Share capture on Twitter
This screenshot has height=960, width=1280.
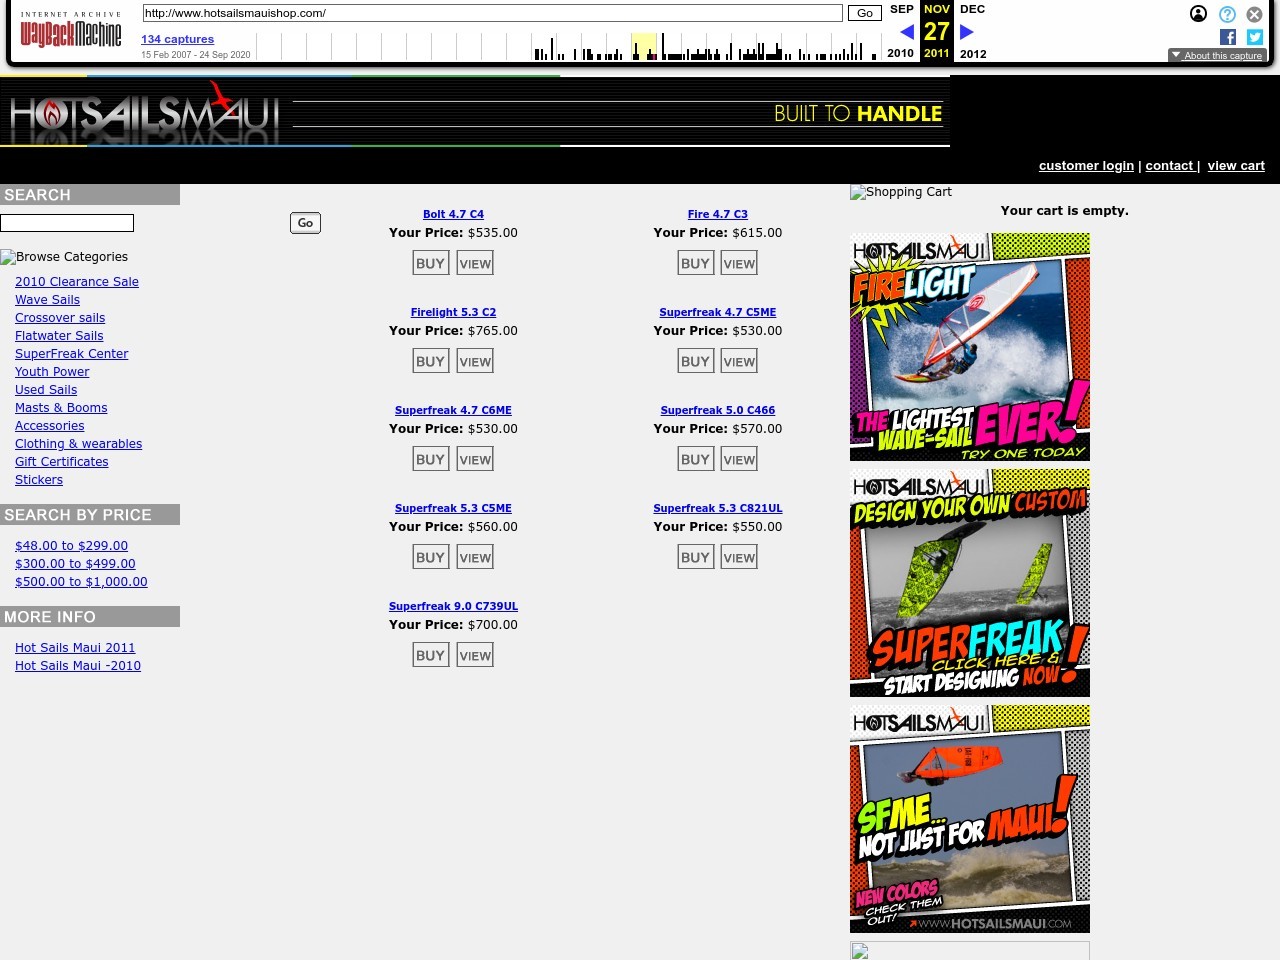(x=1254, y=37)
